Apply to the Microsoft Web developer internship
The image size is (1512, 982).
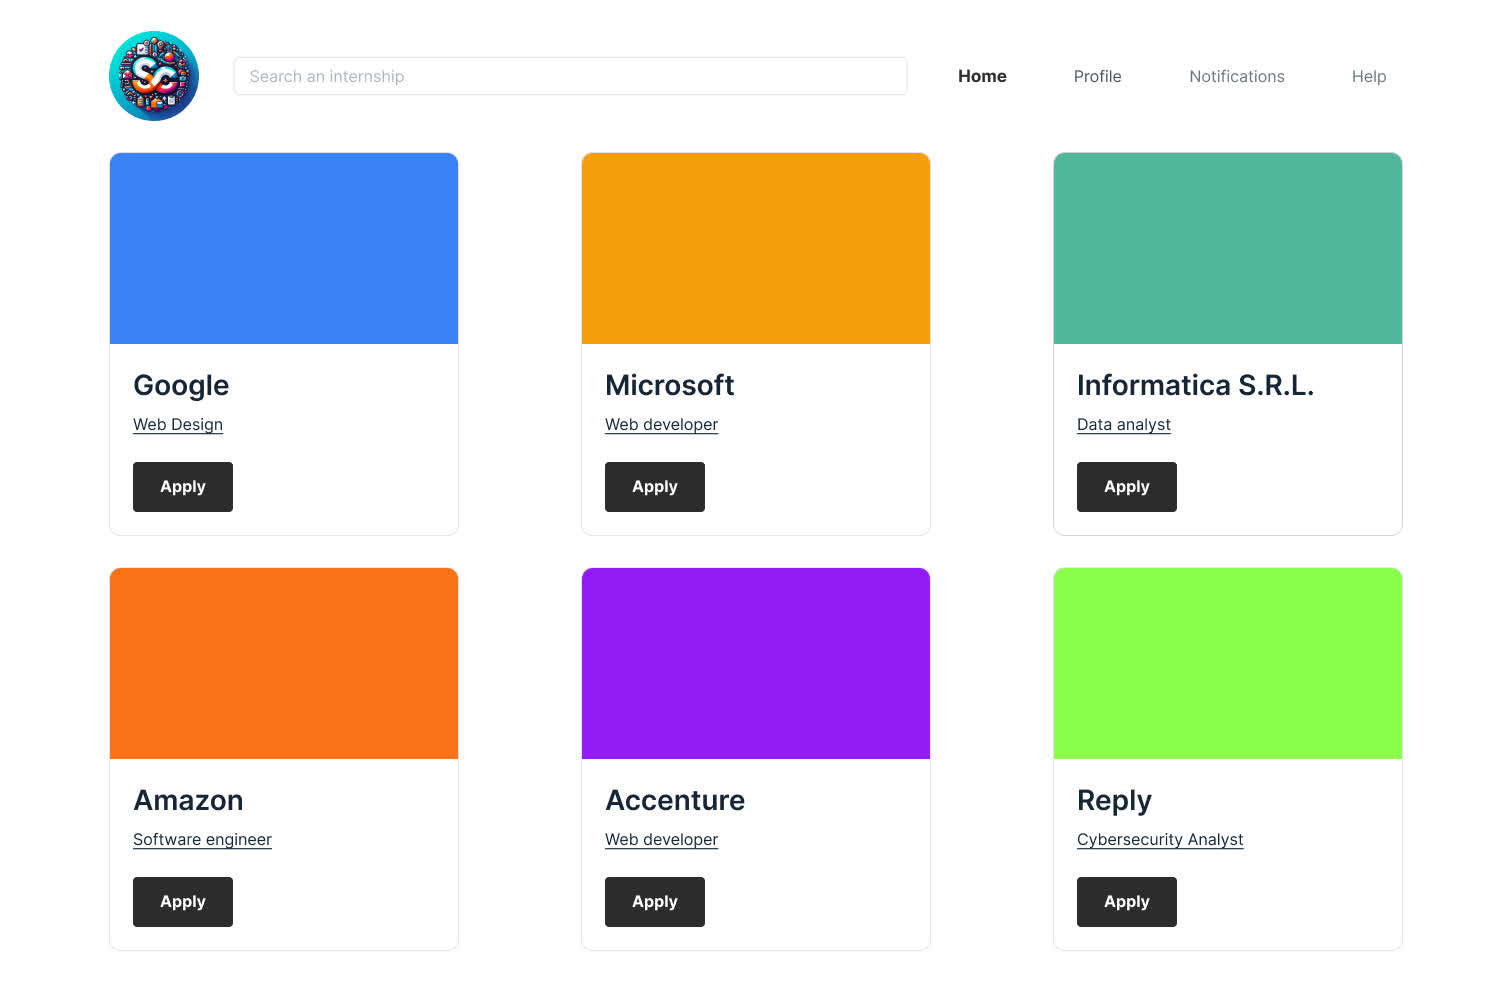(654, 487)
